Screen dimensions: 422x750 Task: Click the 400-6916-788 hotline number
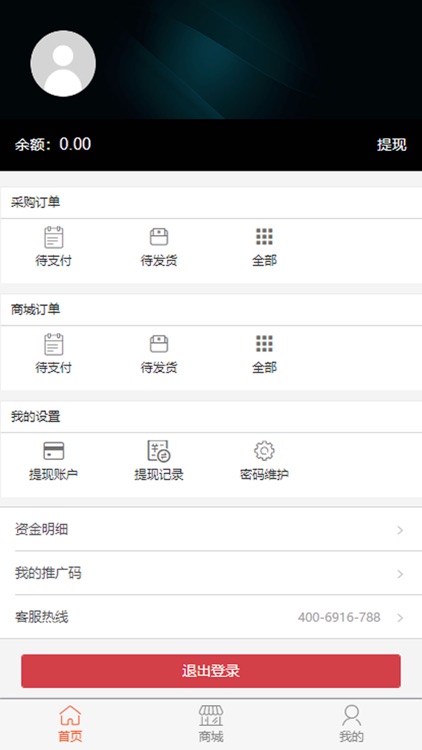(339, 618)
